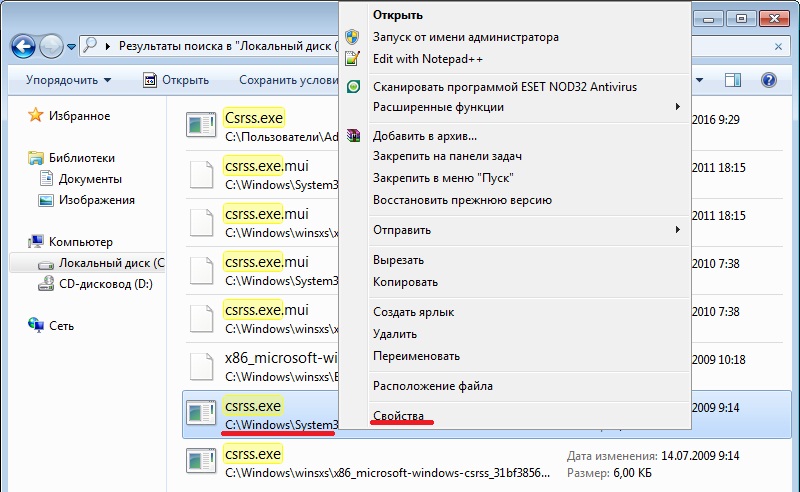Clear the search box with X
Image resolution: width=800 pixels, height=492 pixels.
click(779, 46)
